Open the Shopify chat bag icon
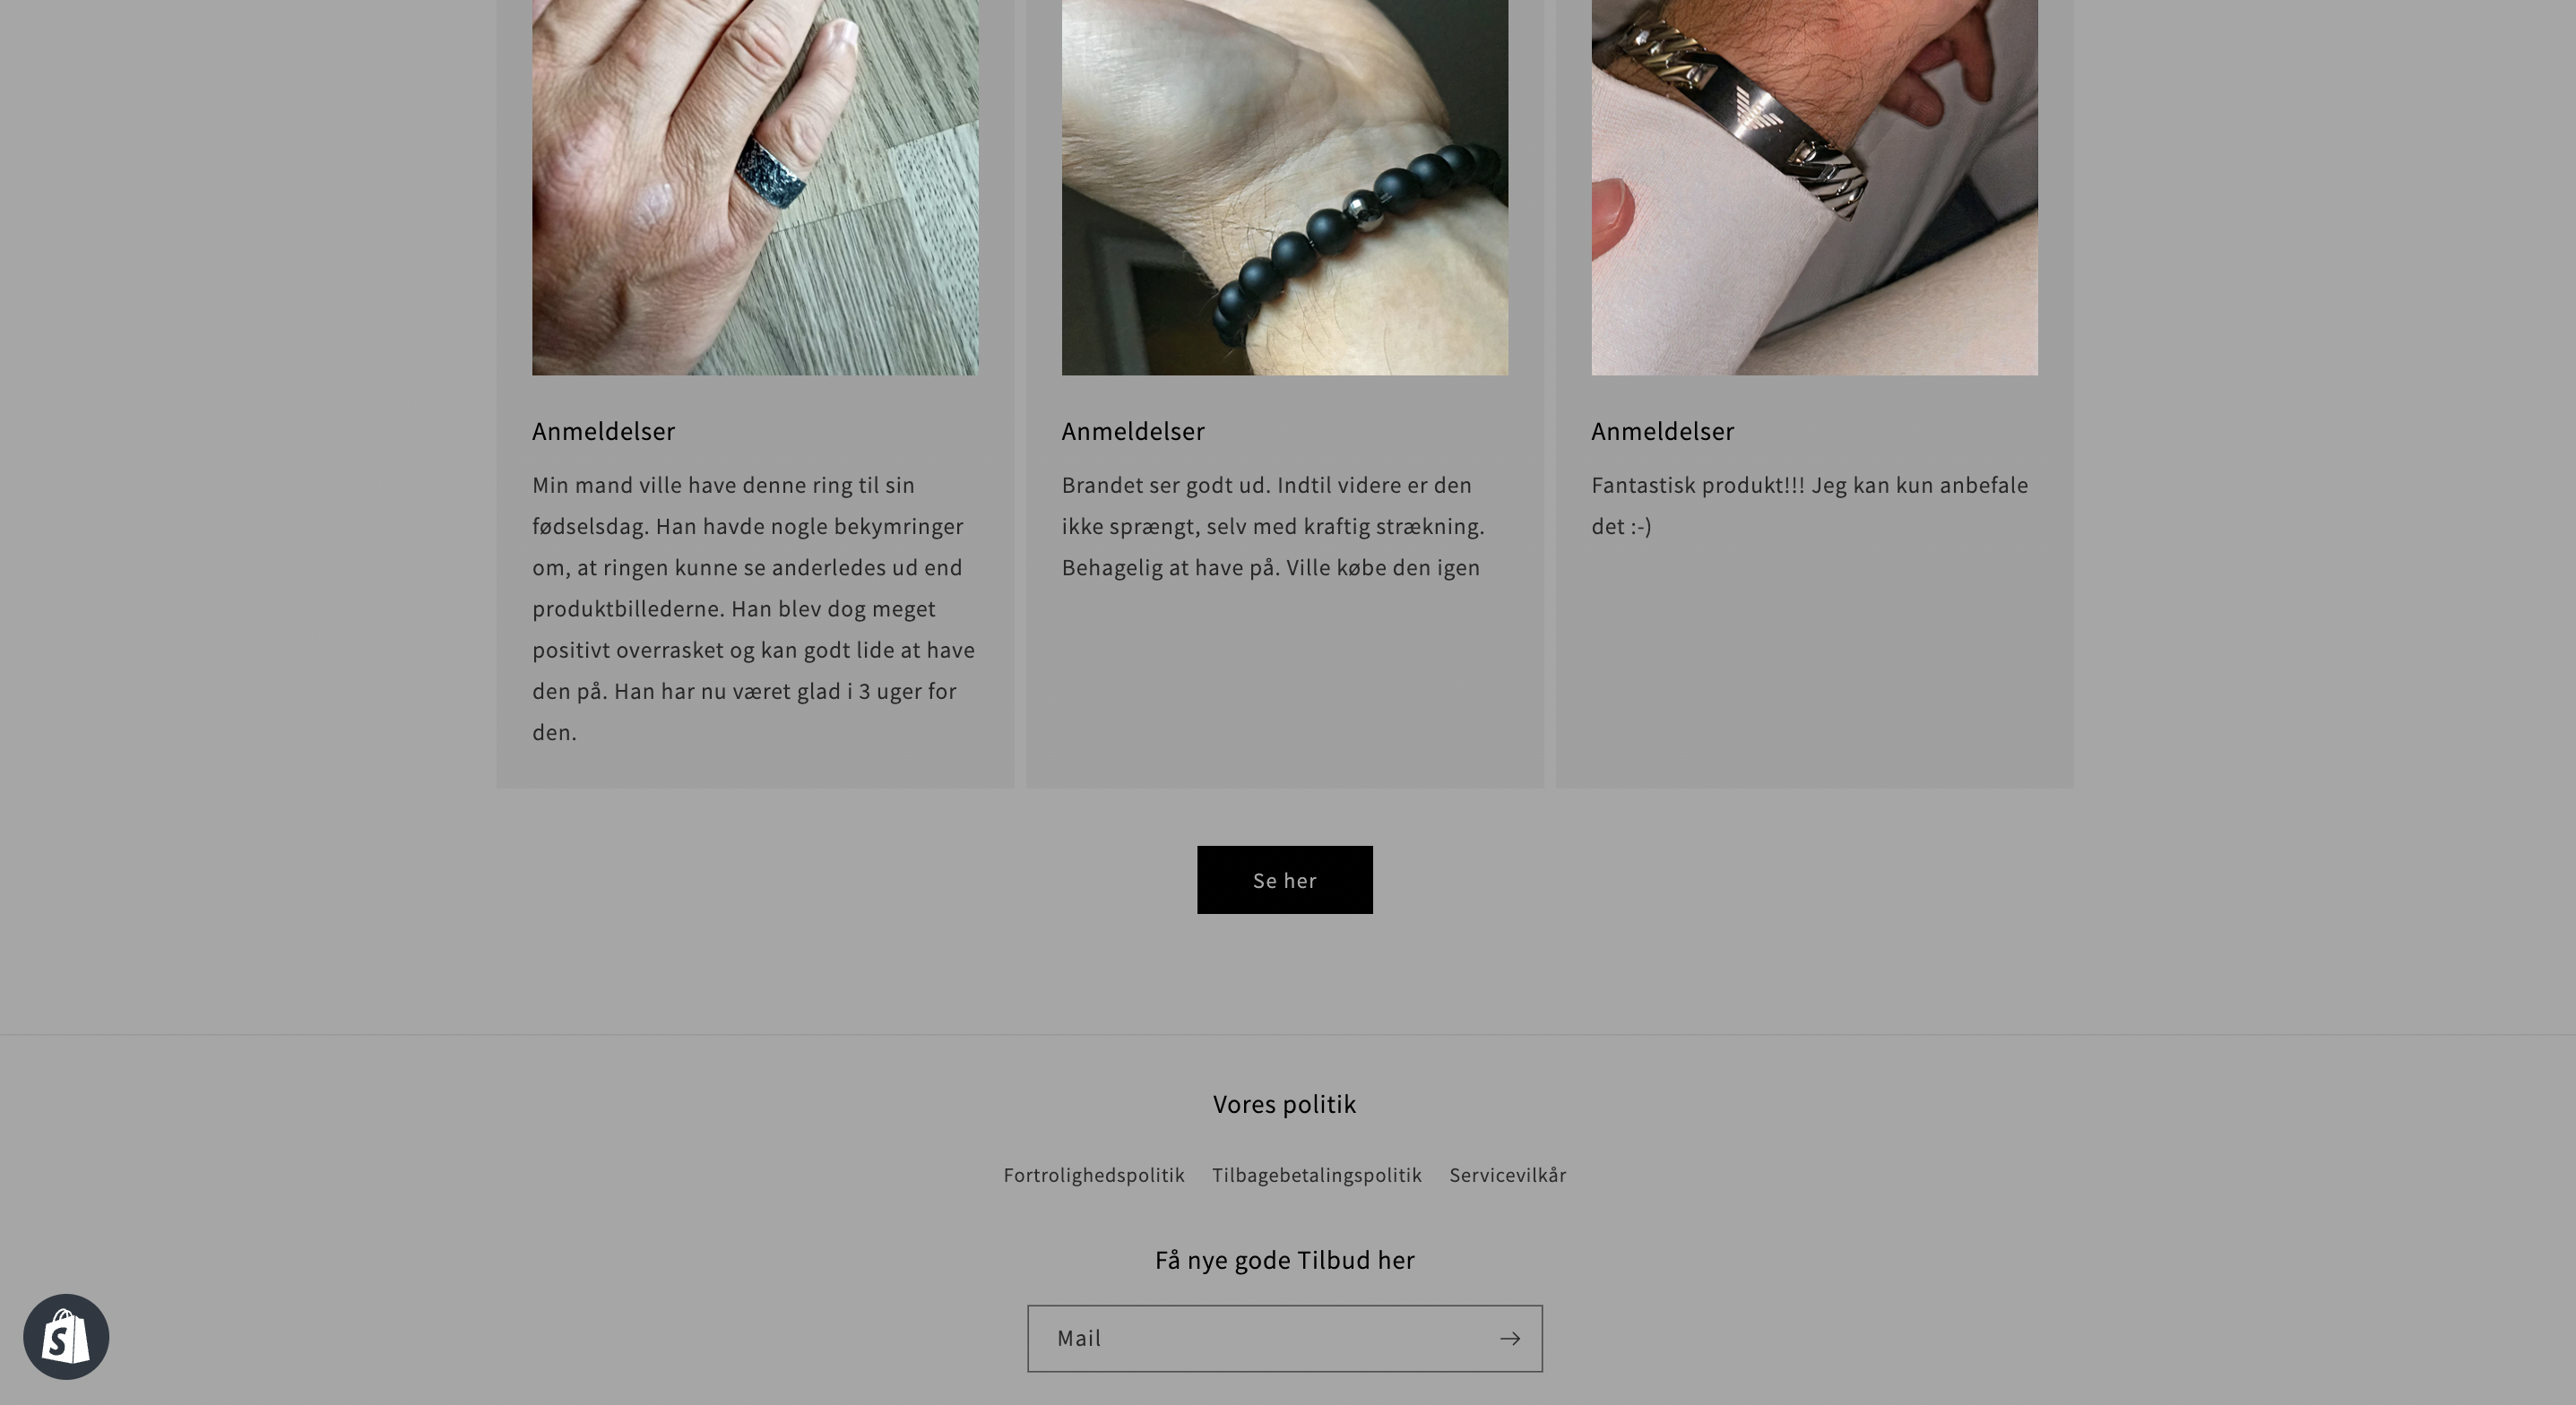Viewport: 2576px width, 1405px height. point(66,1337)
